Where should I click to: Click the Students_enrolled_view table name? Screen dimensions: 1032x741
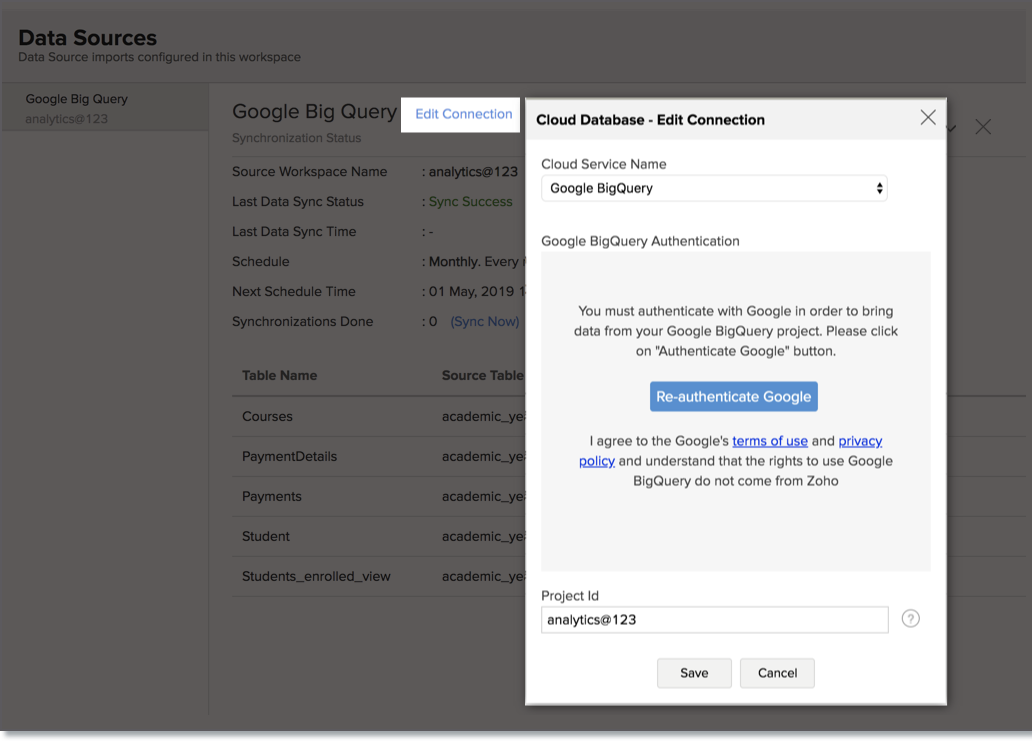coord(316,576)
